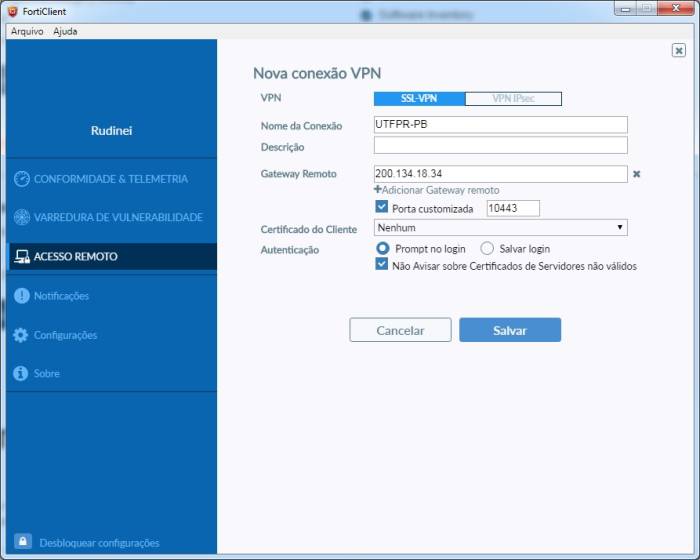The image size is (700, 560).
Task: Close the VPN form with X box
Action: (x=679, y=50)
